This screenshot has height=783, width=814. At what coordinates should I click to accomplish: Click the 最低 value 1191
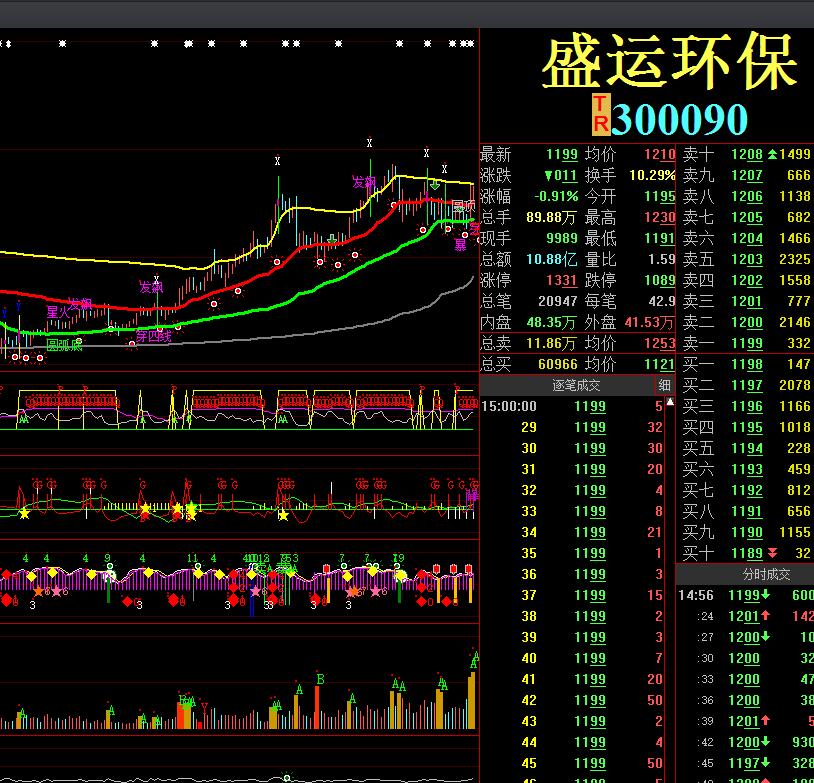coord(659,238)
